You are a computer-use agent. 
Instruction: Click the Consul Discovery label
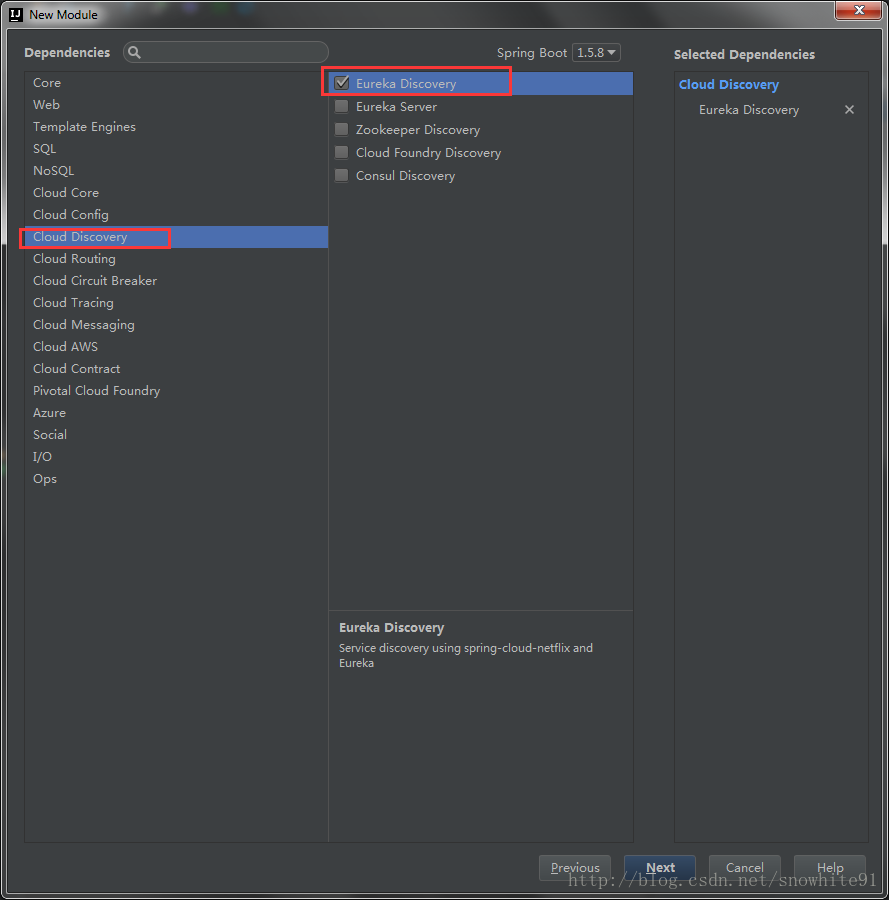(405, 176)
